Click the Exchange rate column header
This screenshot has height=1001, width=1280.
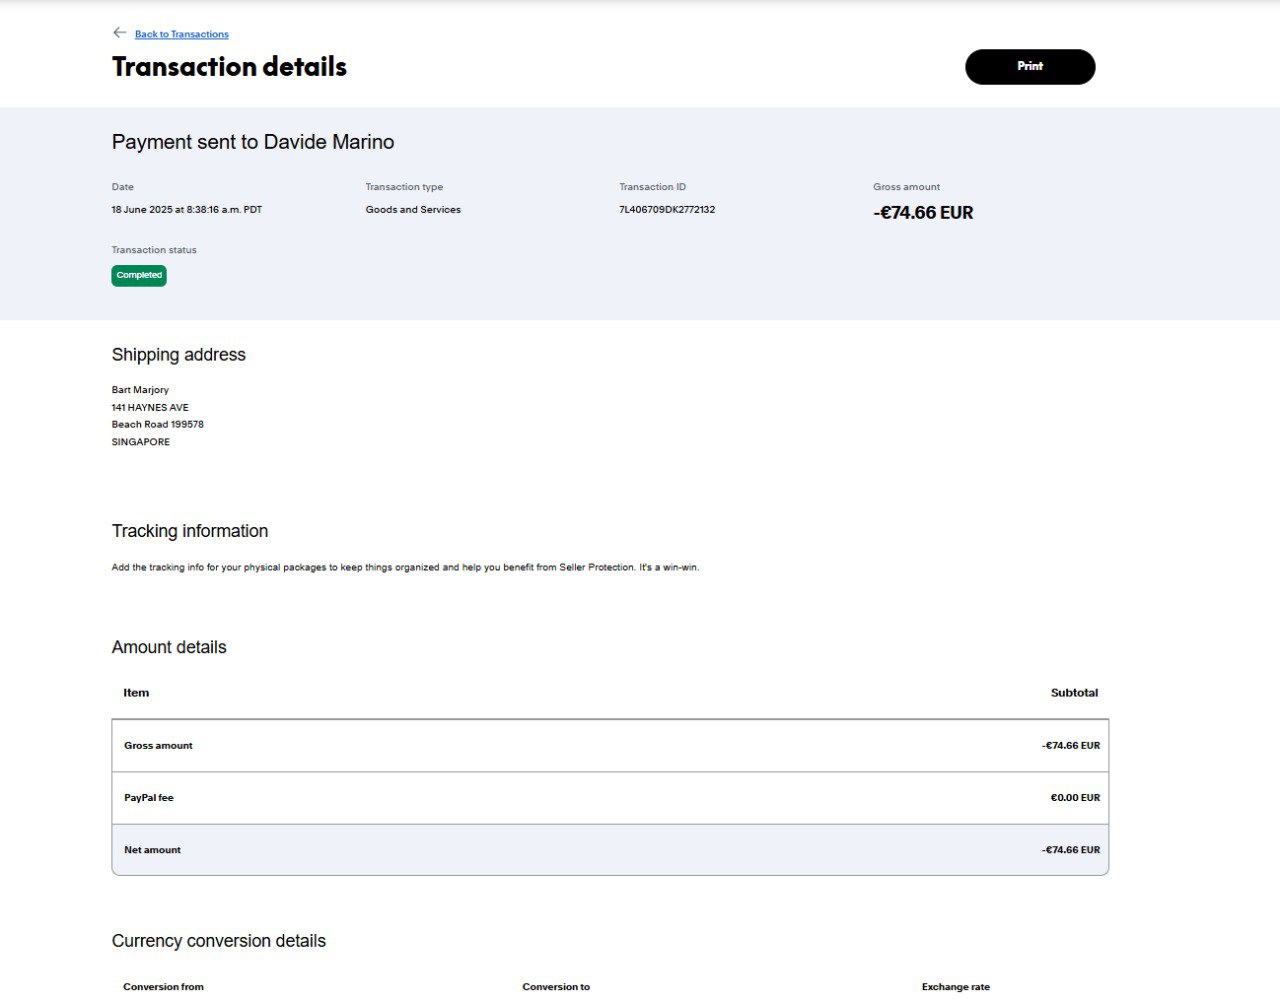coord(955,987)
